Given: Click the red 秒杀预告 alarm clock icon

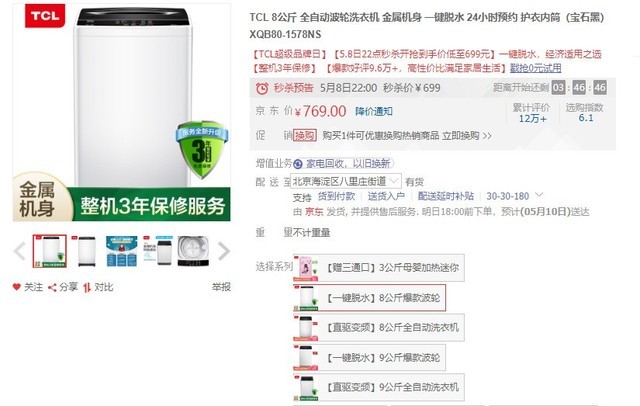Looking at the screenshot, I should pyautogui.click(x=262, y=88).
